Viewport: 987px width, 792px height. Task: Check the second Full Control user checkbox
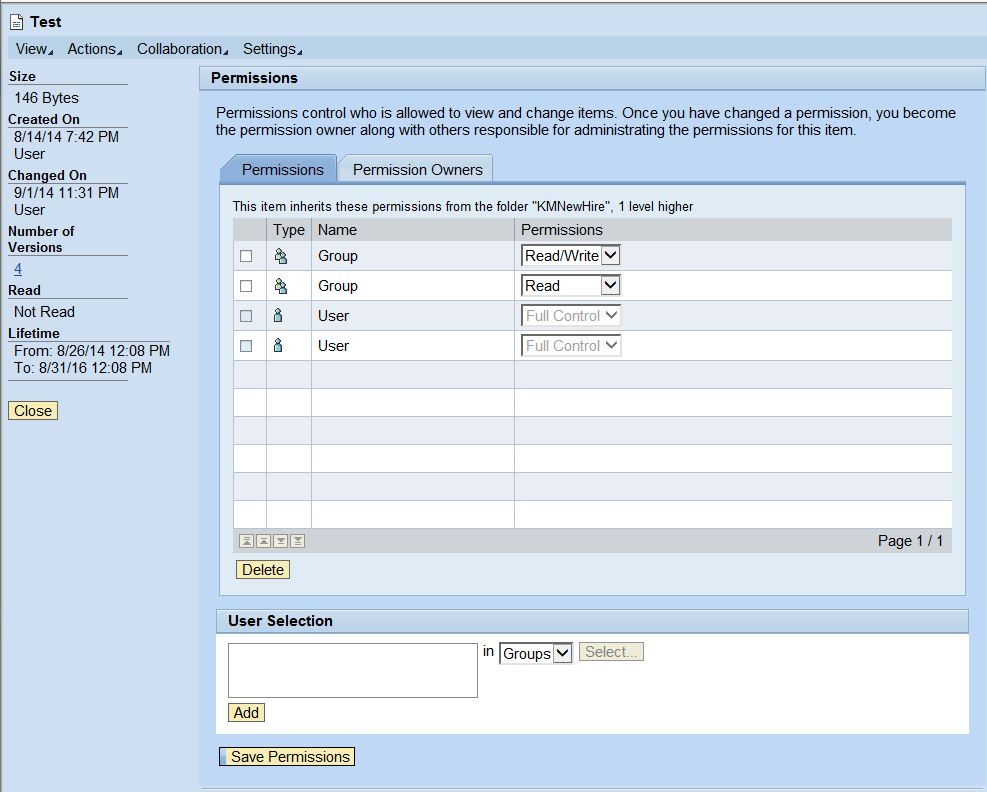[x=246, y=346]
